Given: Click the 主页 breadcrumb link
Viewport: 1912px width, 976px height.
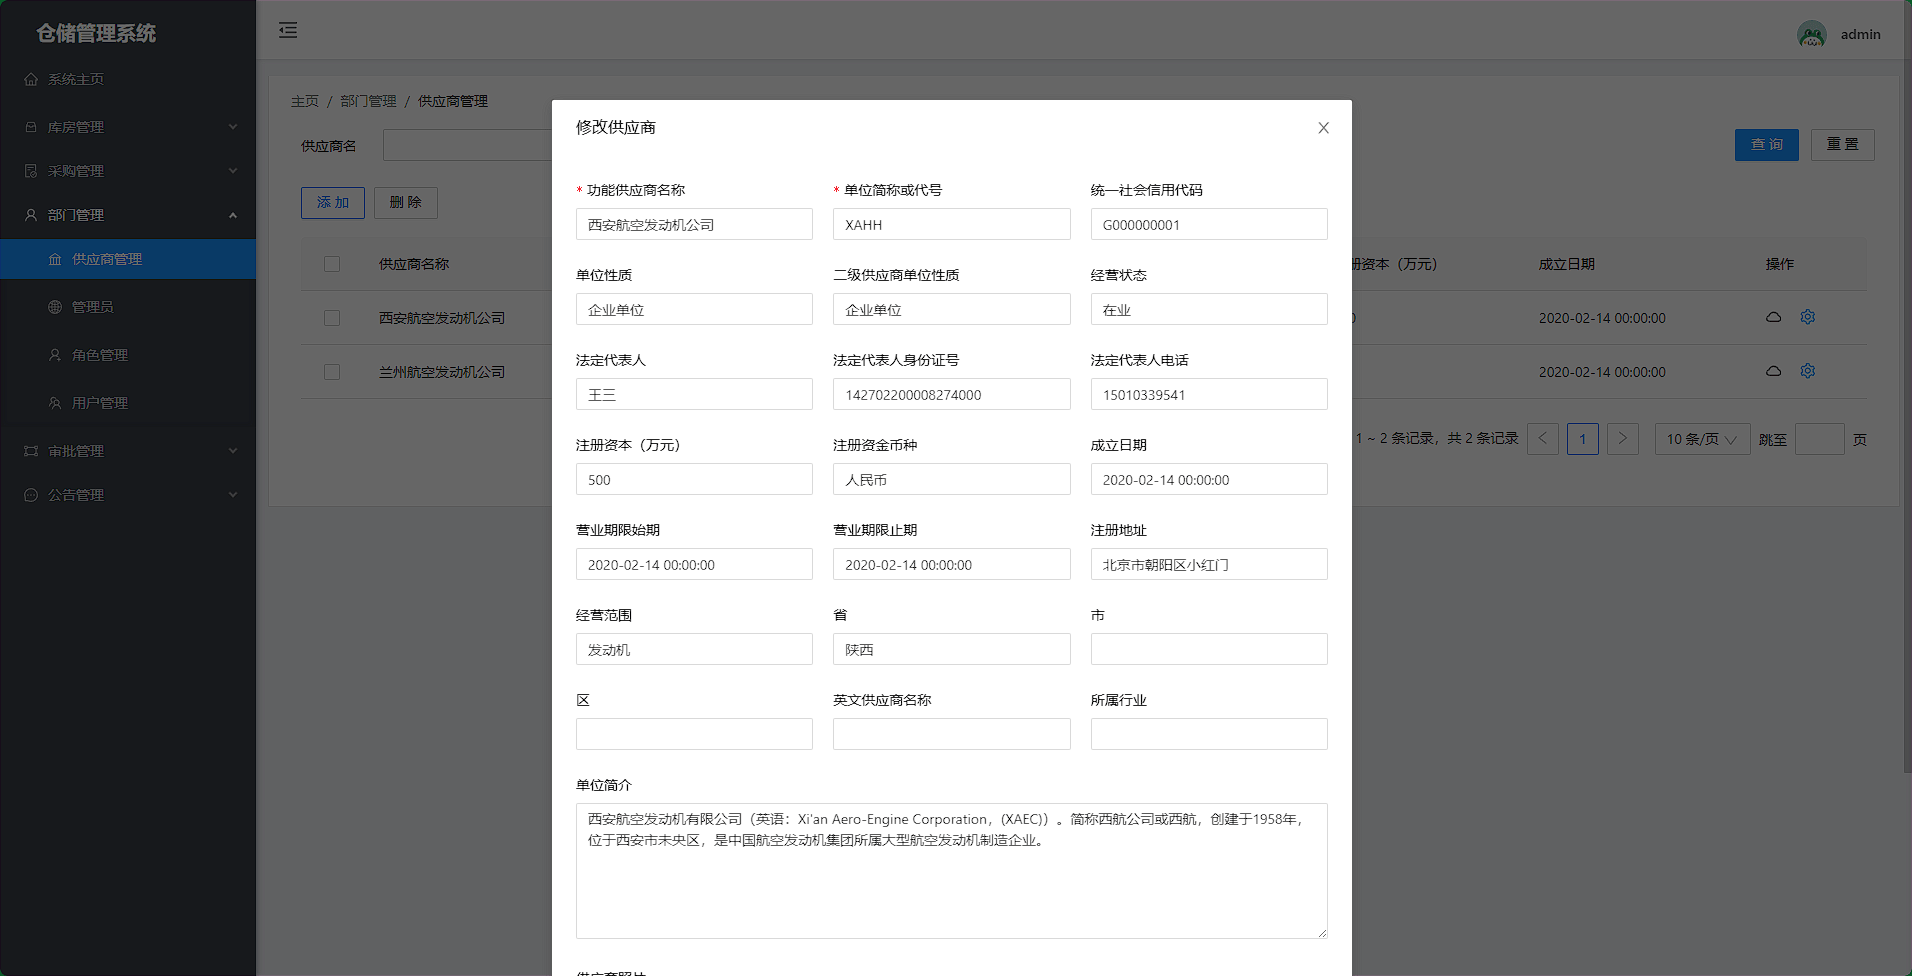Looking at the screenshot, I should 305,101.
